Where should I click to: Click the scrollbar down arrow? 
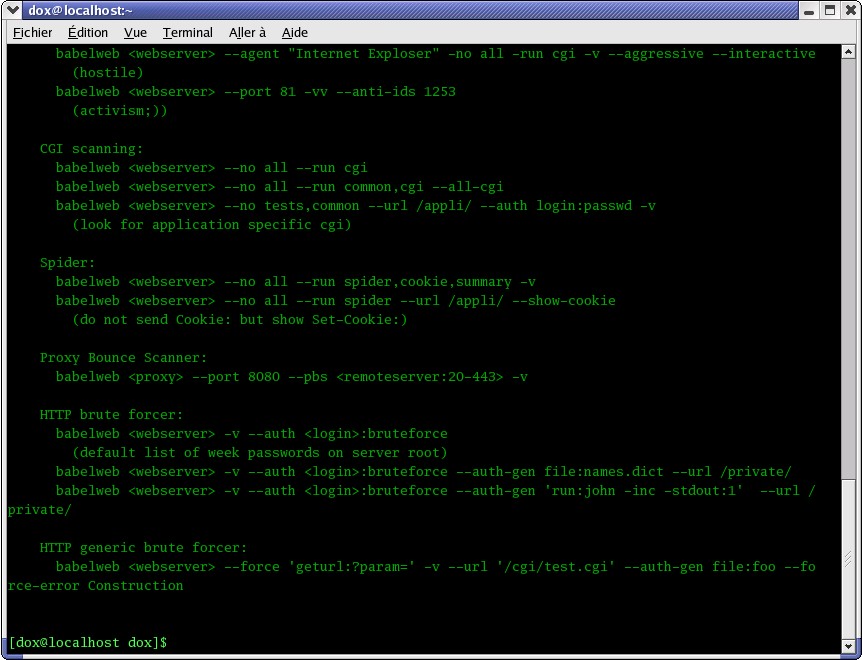pos(850,646)
